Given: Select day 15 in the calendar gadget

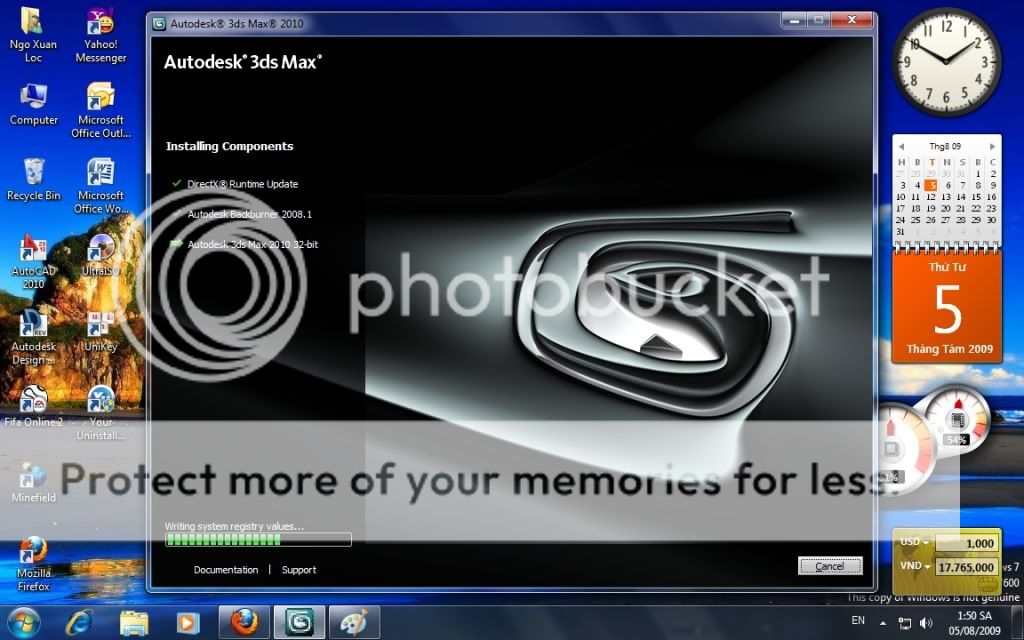Looking at the screenshot, I should tap(976, 197).
